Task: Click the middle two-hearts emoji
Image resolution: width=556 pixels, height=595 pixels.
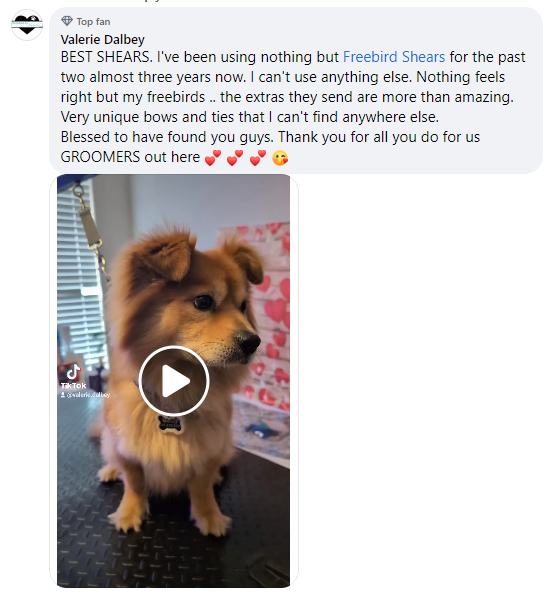Action: [x=235, y=158]
